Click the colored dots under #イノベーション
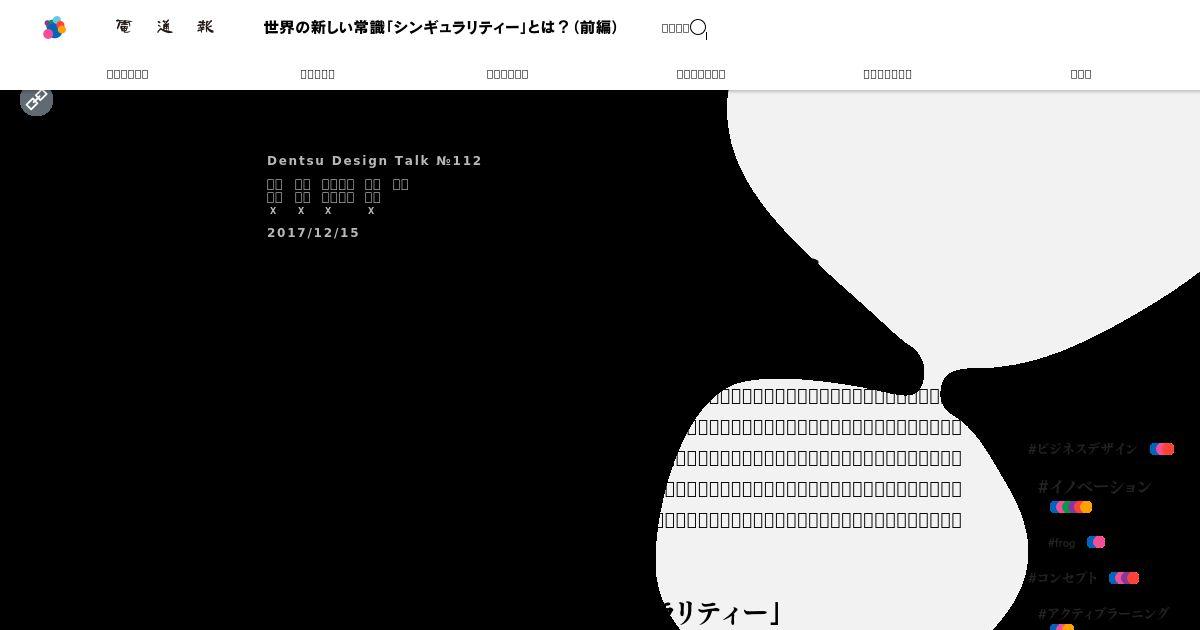 [1071, 507]
